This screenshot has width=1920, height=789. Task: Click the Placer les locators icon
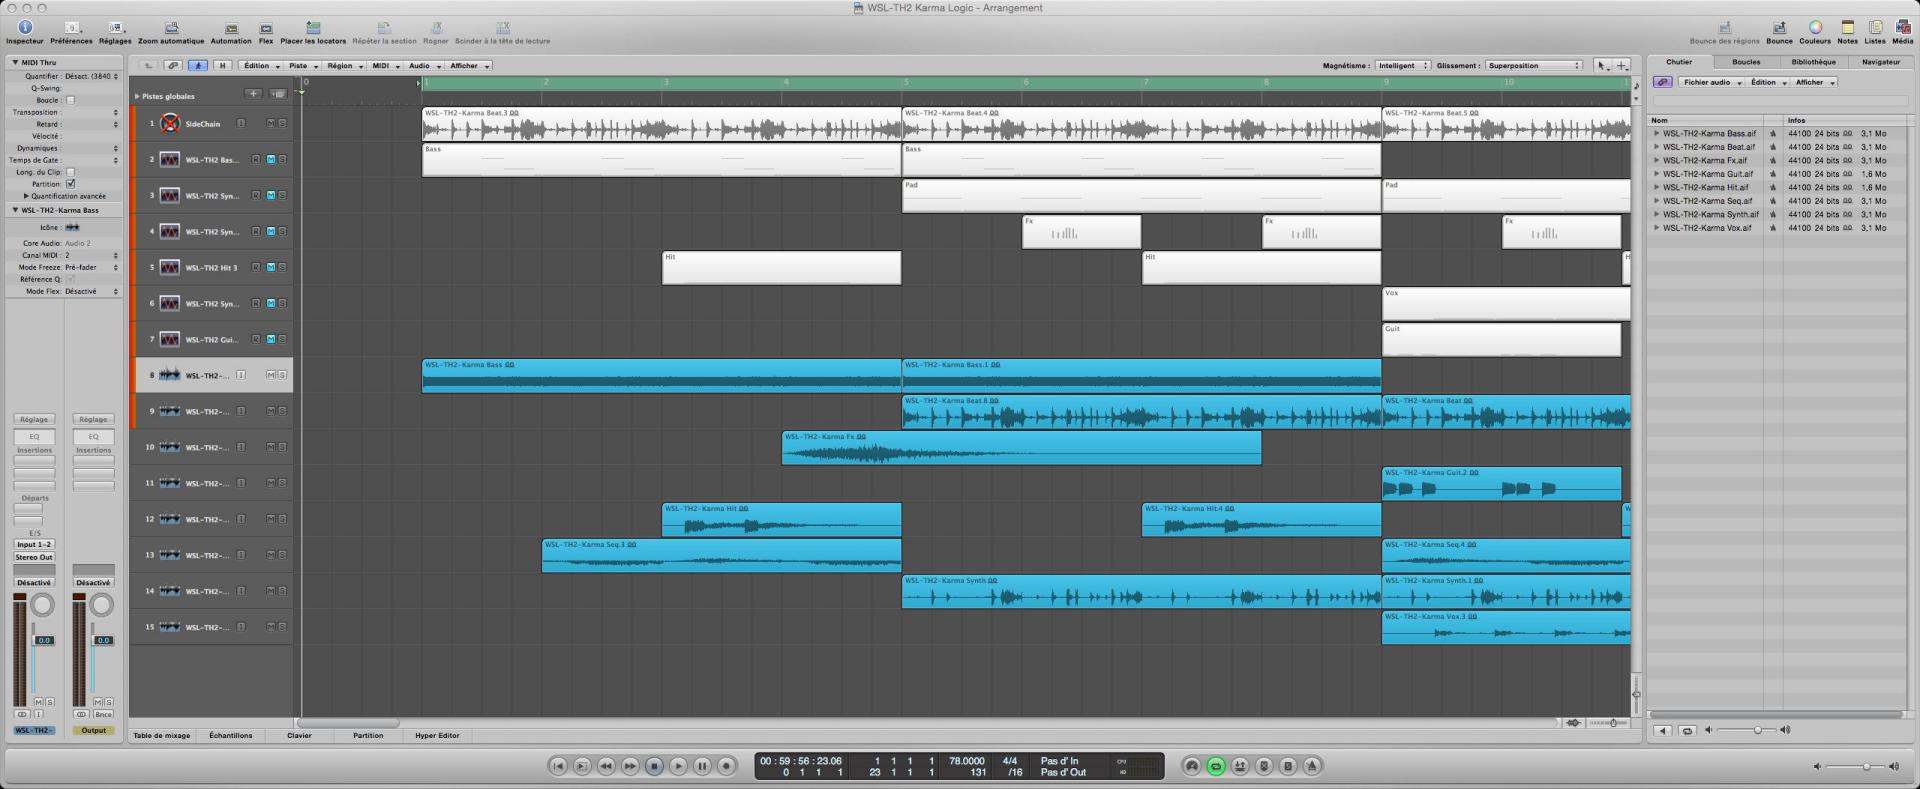click(313, 28)
